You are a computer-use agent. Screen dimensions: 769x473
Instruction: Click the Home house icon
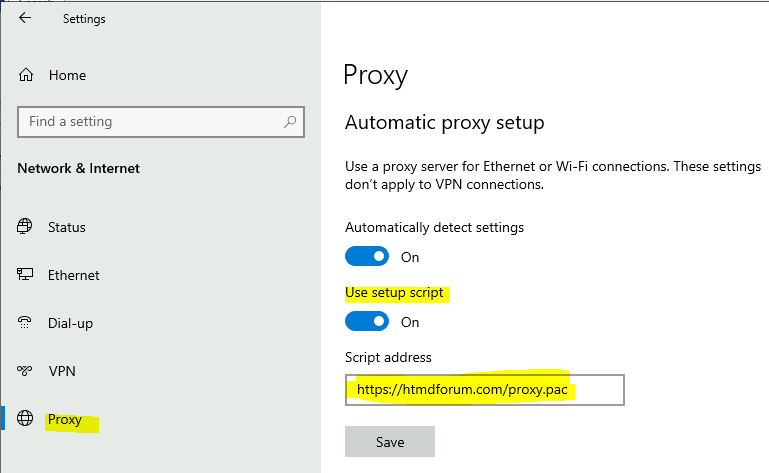pyautogui.click(x=27, y=75)
